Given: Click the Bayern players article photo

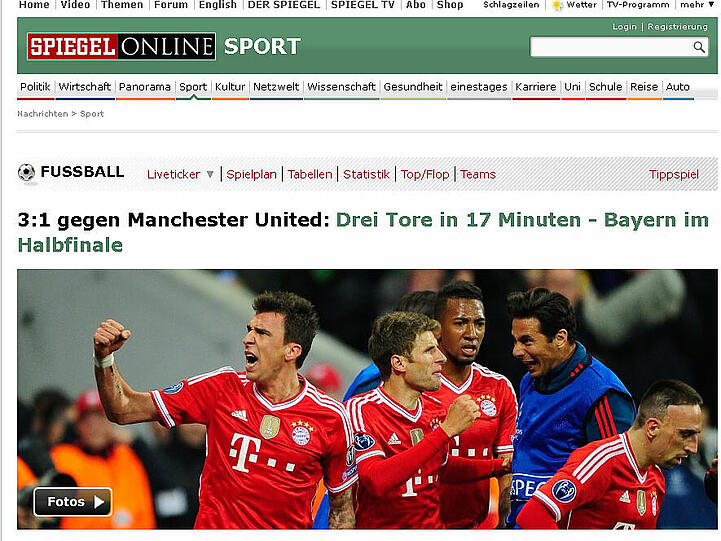Looking at the screenshot, I should tap(367, 399).
